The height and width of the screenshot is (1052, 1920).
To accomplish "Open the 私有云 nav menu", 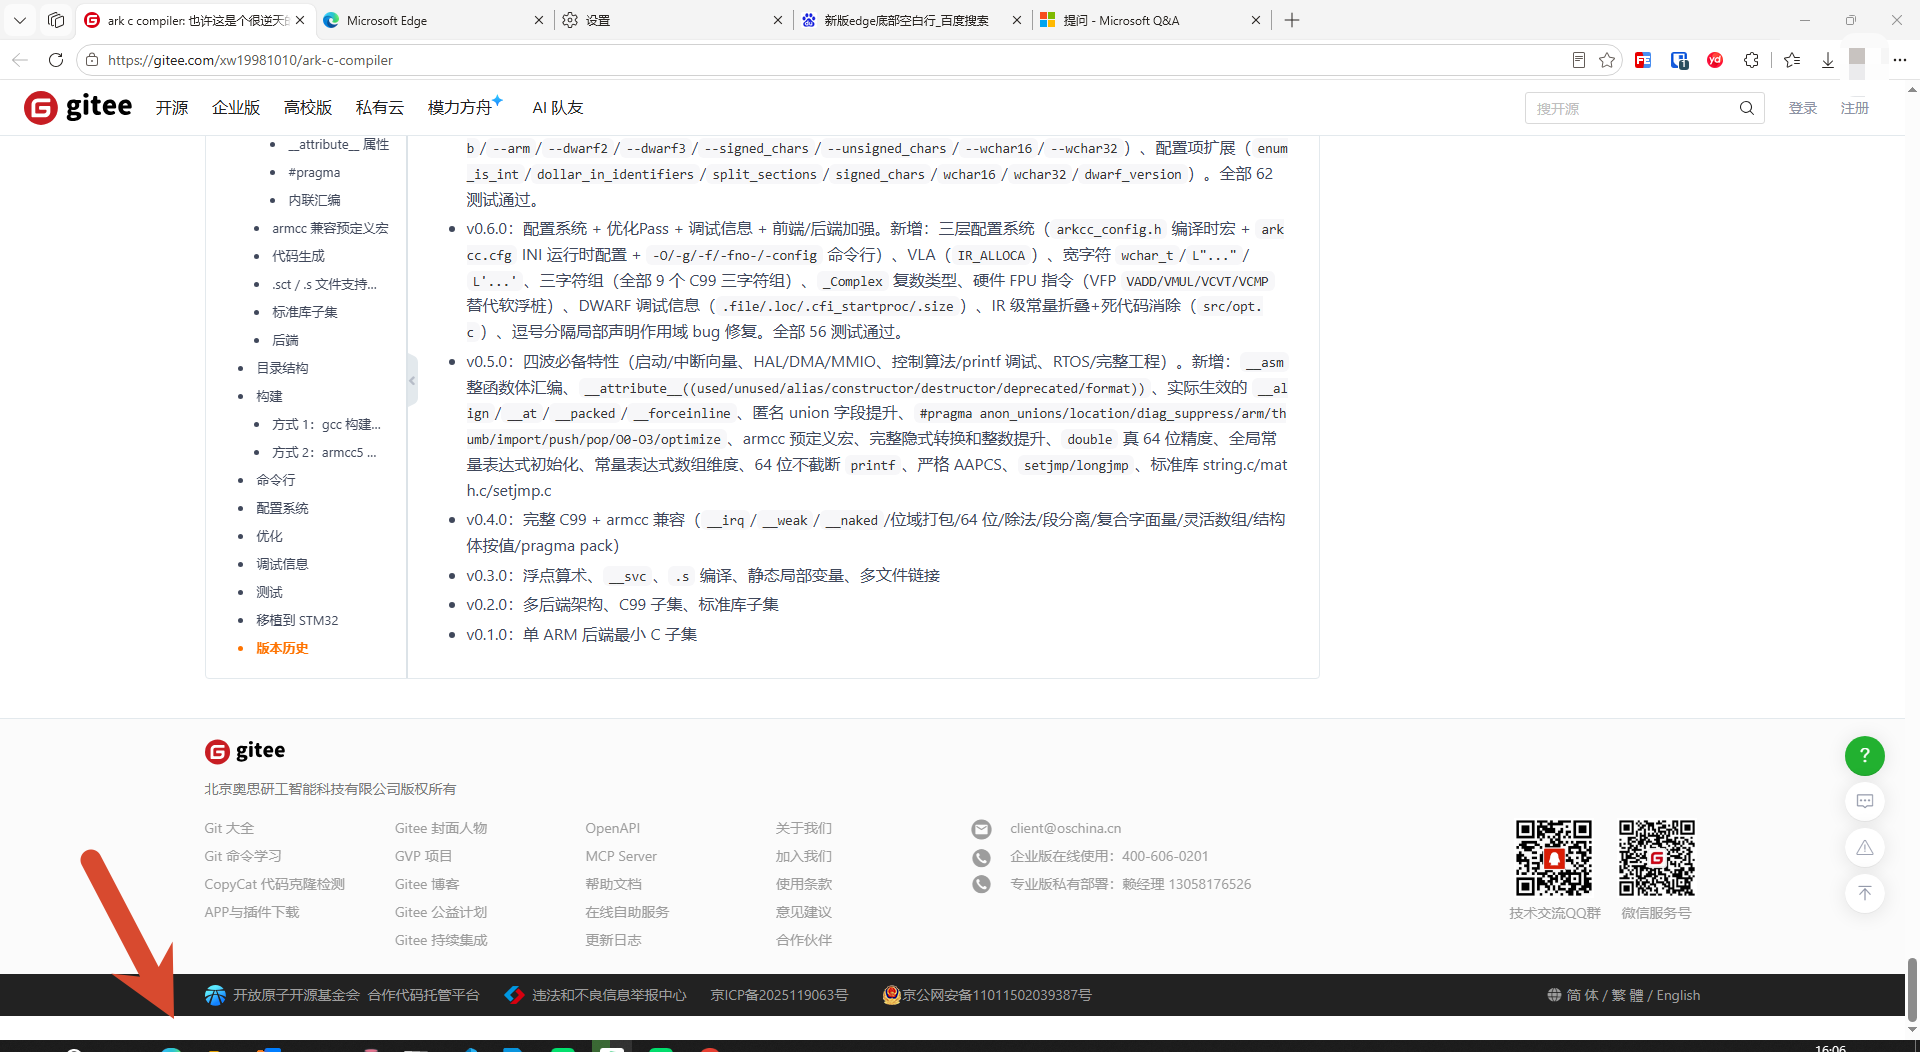I will pos(380,108).
